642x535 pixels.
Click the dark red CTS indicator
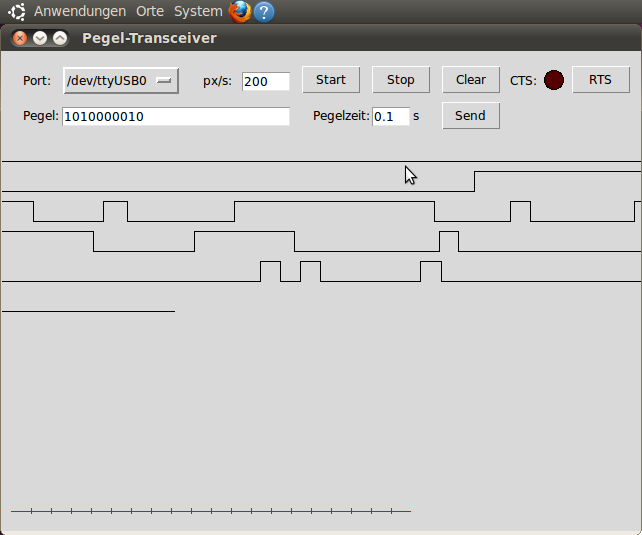pos(554,80)
